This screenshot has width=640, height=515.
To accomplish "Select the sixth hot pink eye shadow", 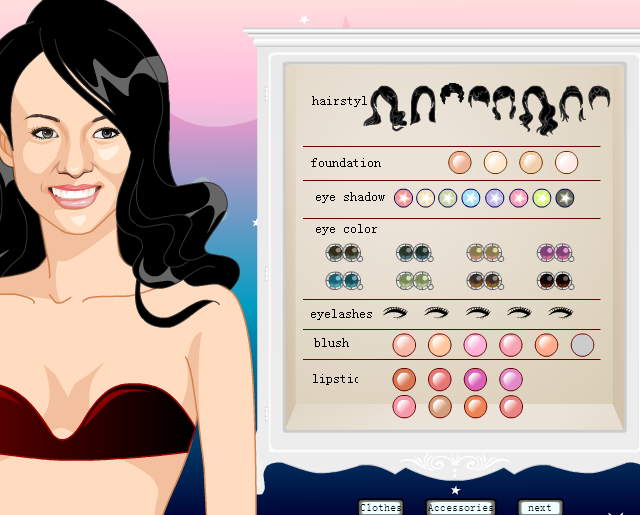I will [x=518, y=198].
